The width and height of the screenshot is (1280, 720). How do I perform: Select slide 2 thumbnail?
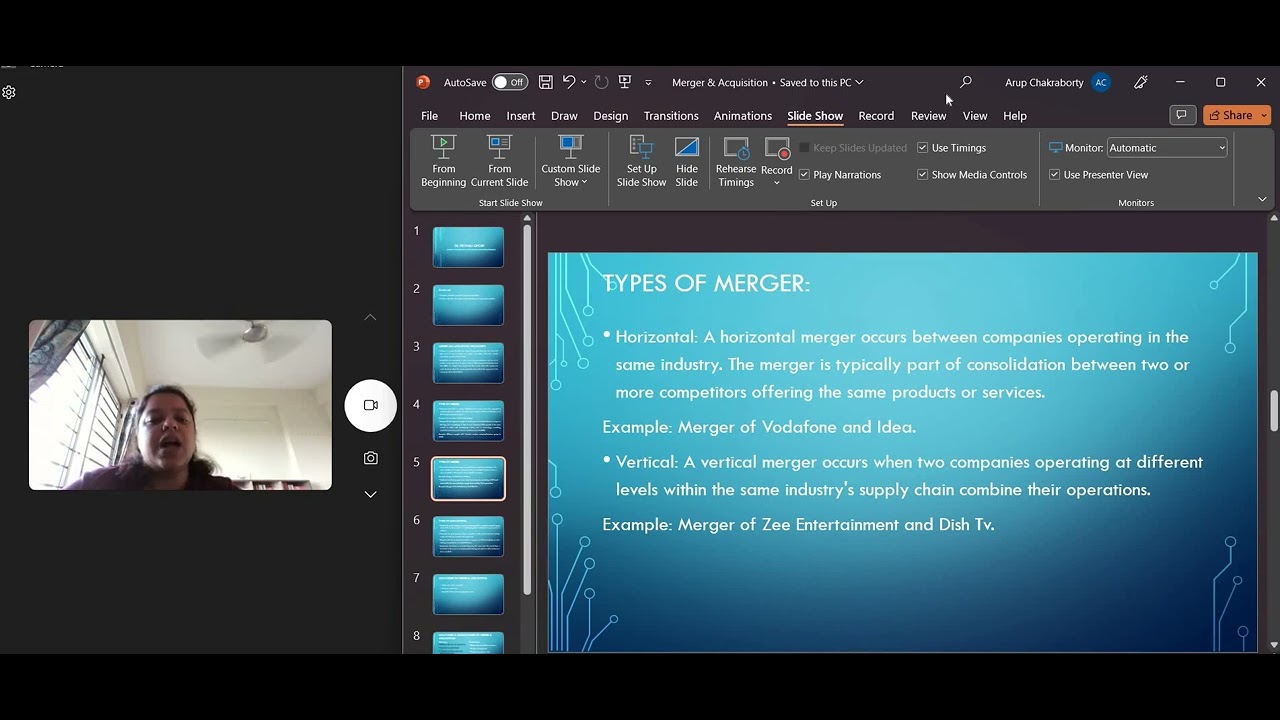[x=468, y=305]
